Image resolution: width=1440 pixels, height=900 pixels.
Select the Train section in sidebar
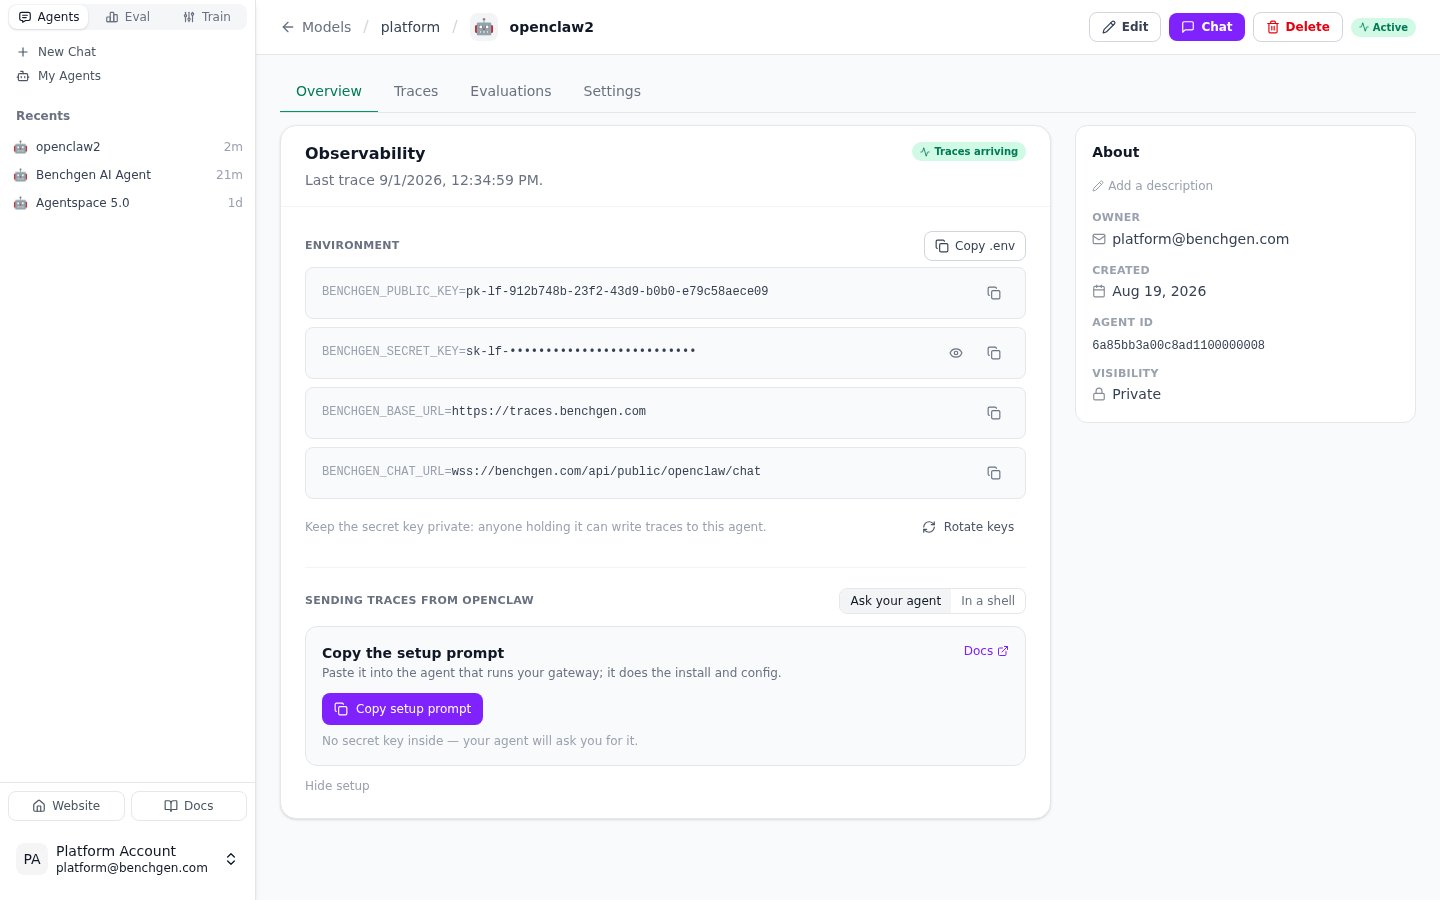[x=207, y=17]
